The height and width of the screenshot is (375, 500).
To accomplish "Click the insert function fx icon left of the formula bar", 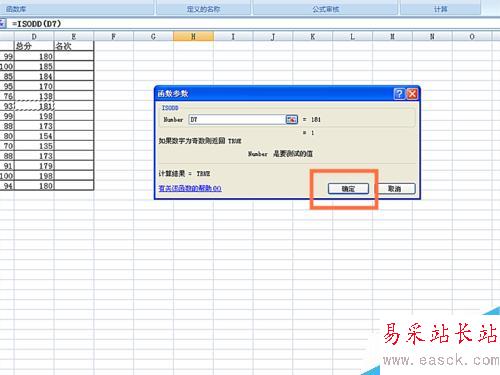I will (x=3, y=24).
